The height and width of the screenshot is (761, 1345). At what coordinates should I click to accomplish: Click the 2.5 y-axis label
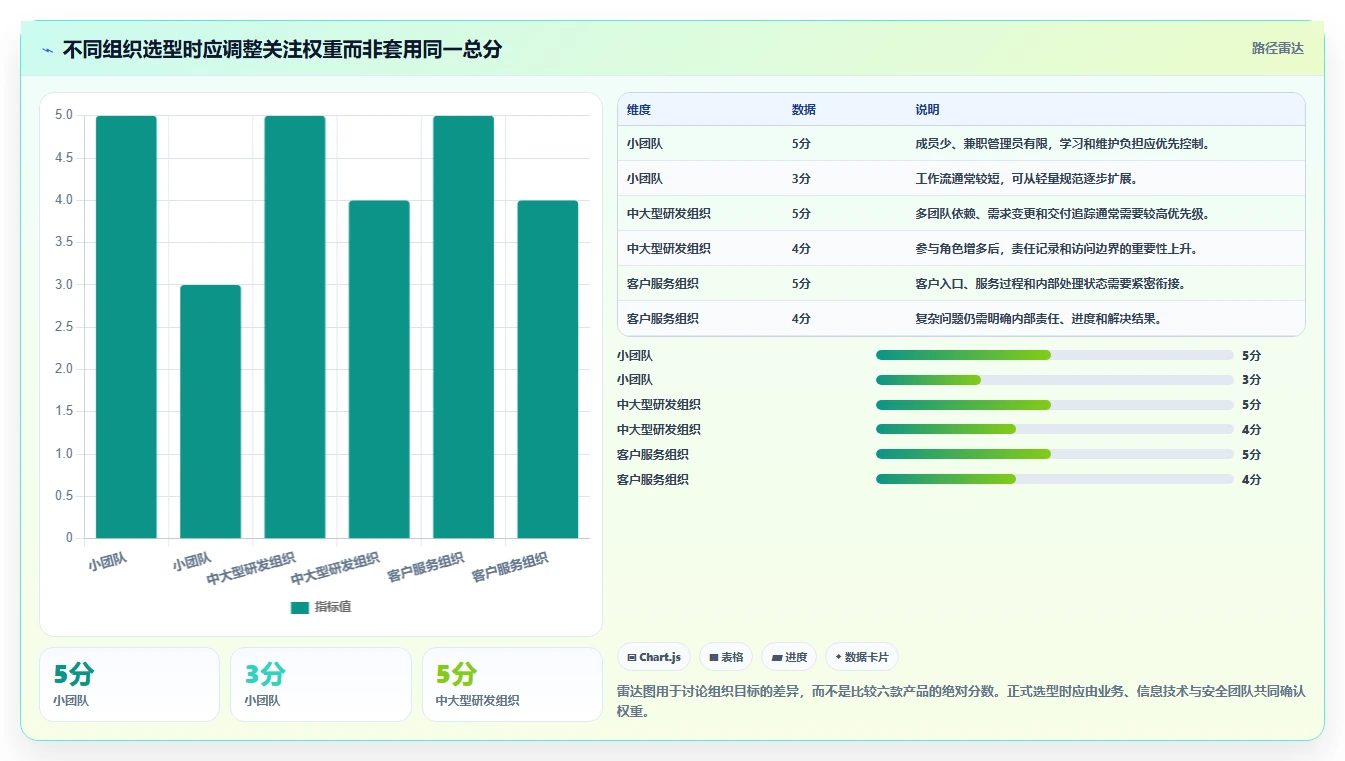click(x=63, y=327)
